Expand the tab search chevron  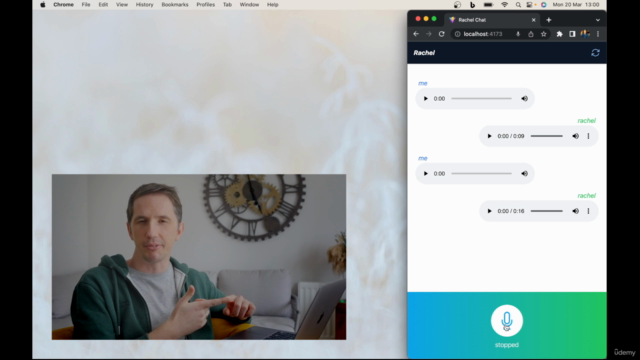tap(598, 20)
